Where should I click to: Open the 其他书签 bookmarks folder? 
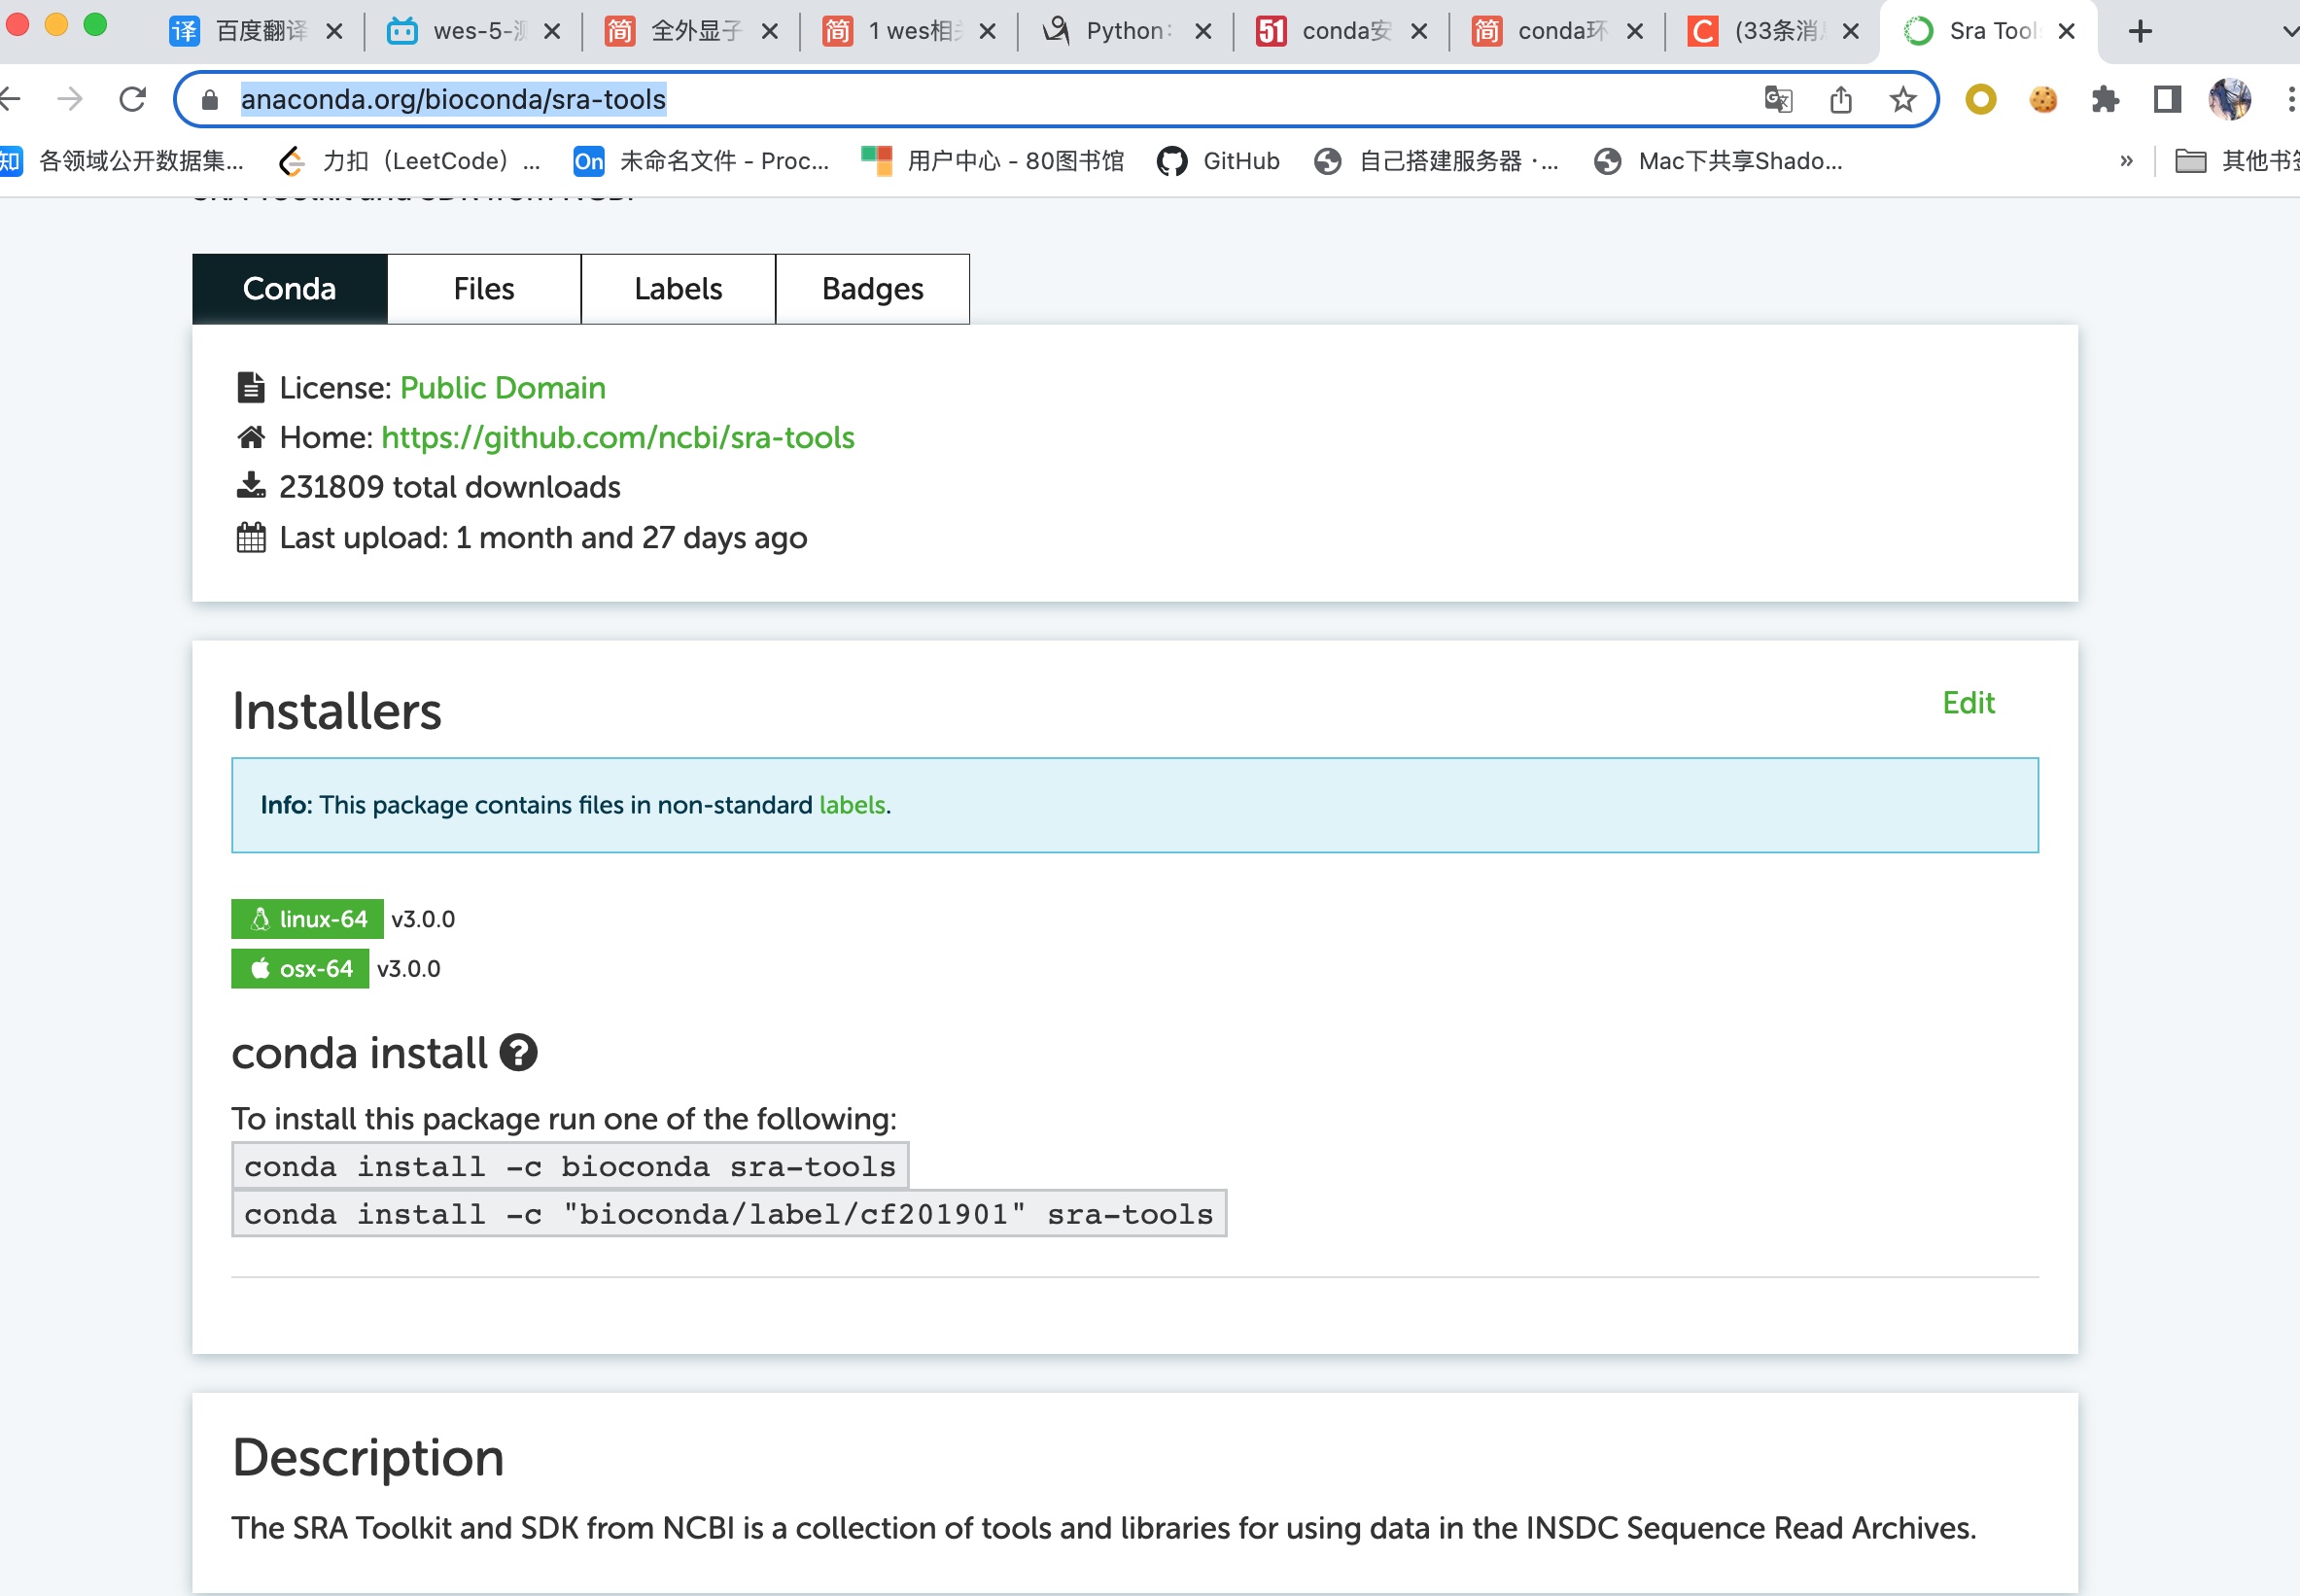[2238, 161]
